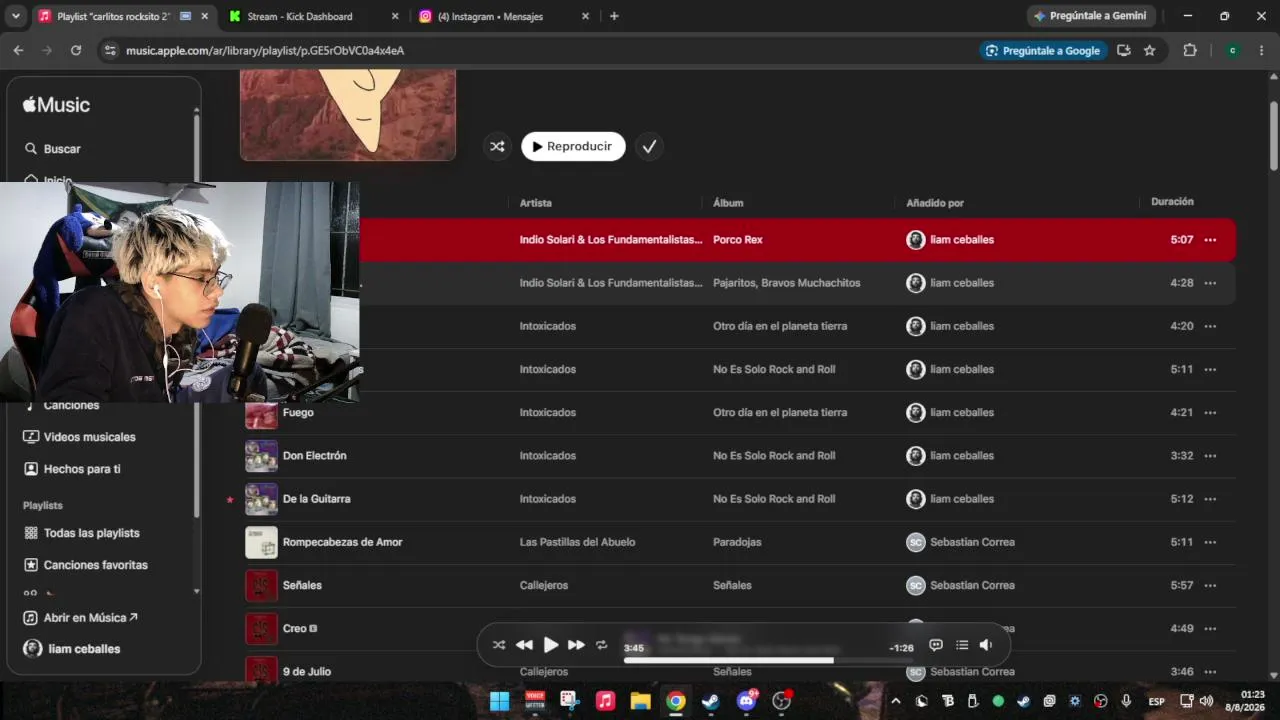This screenshot has height=720, width=1280.
Task: Open more options for the Señales track
Action: pos(1210,585)
